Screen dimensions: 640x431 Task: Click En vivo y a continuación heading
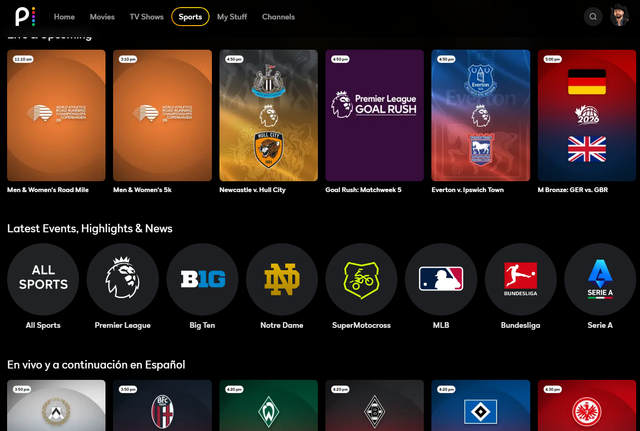point(96,365)
